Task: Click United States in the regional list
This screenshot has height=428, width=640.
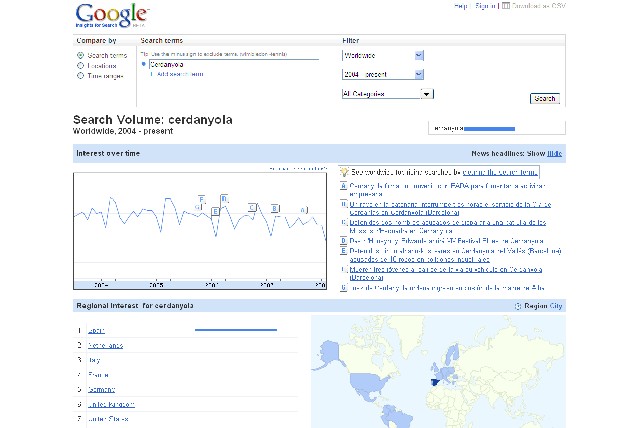Action: click(x=108, y=419)
